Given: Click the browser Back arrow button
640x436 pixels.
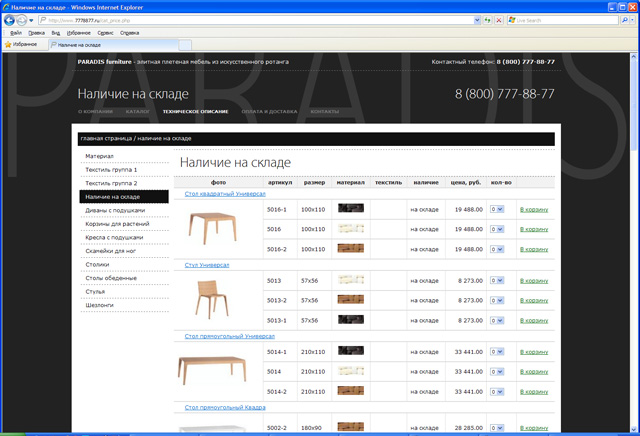Looking at the screenshot, I should [9, 20].
